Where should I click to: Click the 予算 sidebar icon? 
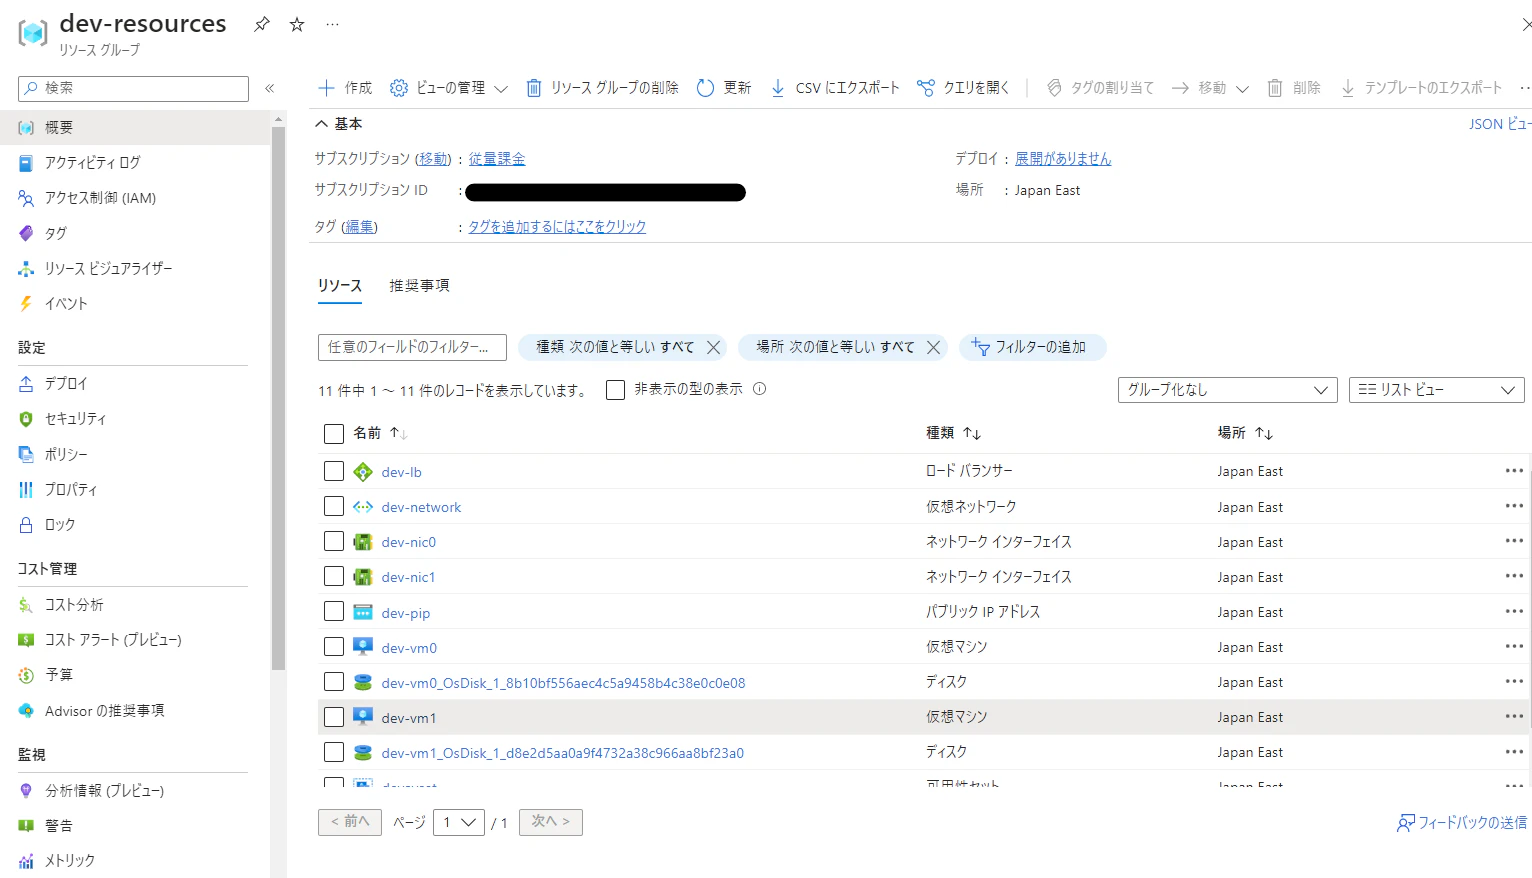pos(26,675)
